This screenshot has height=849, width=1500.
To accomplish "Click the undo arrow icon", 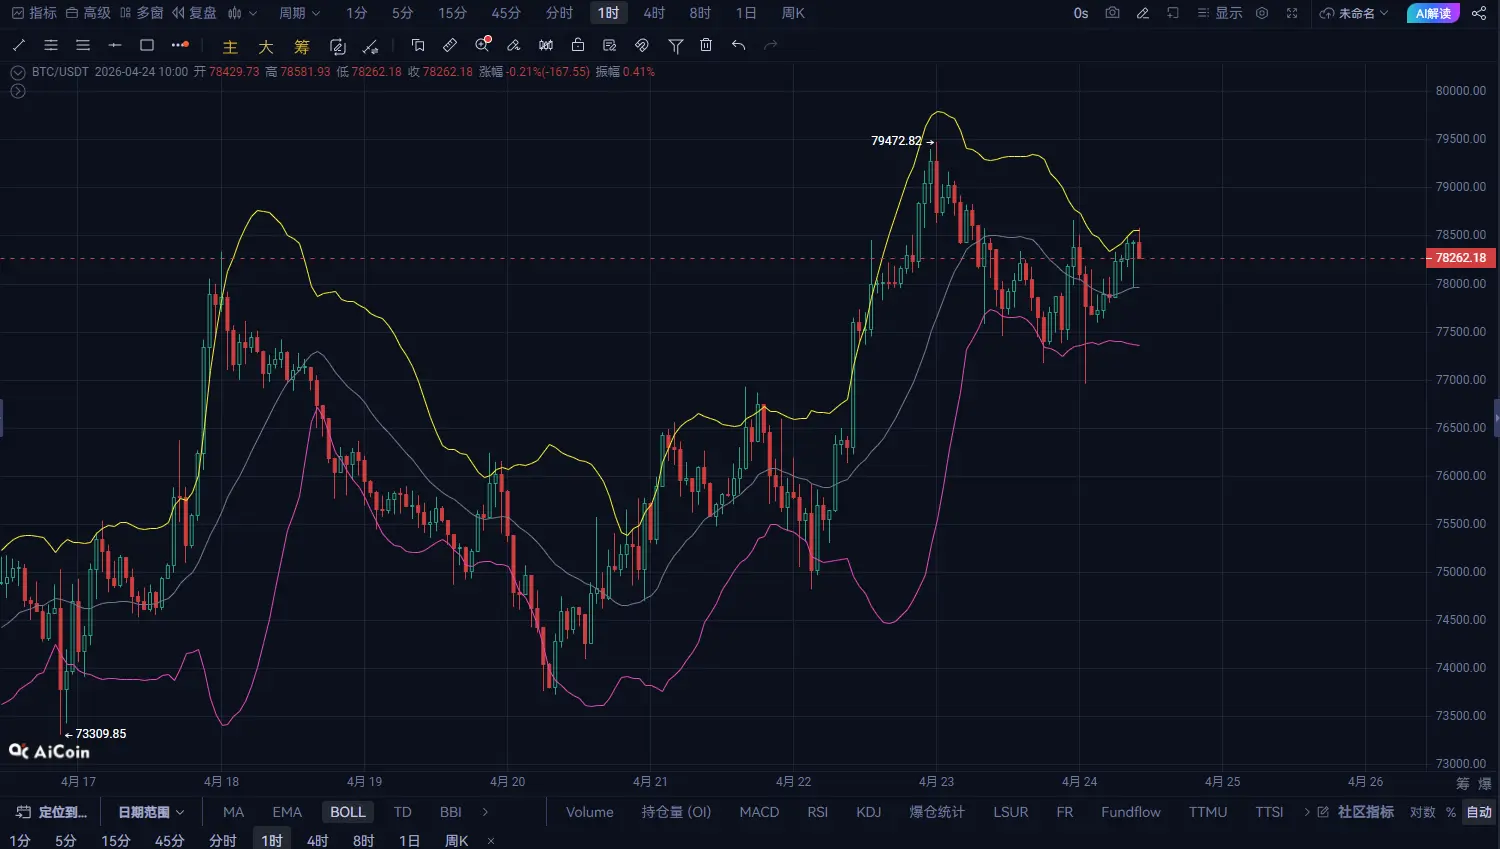I will click(738, 45).
